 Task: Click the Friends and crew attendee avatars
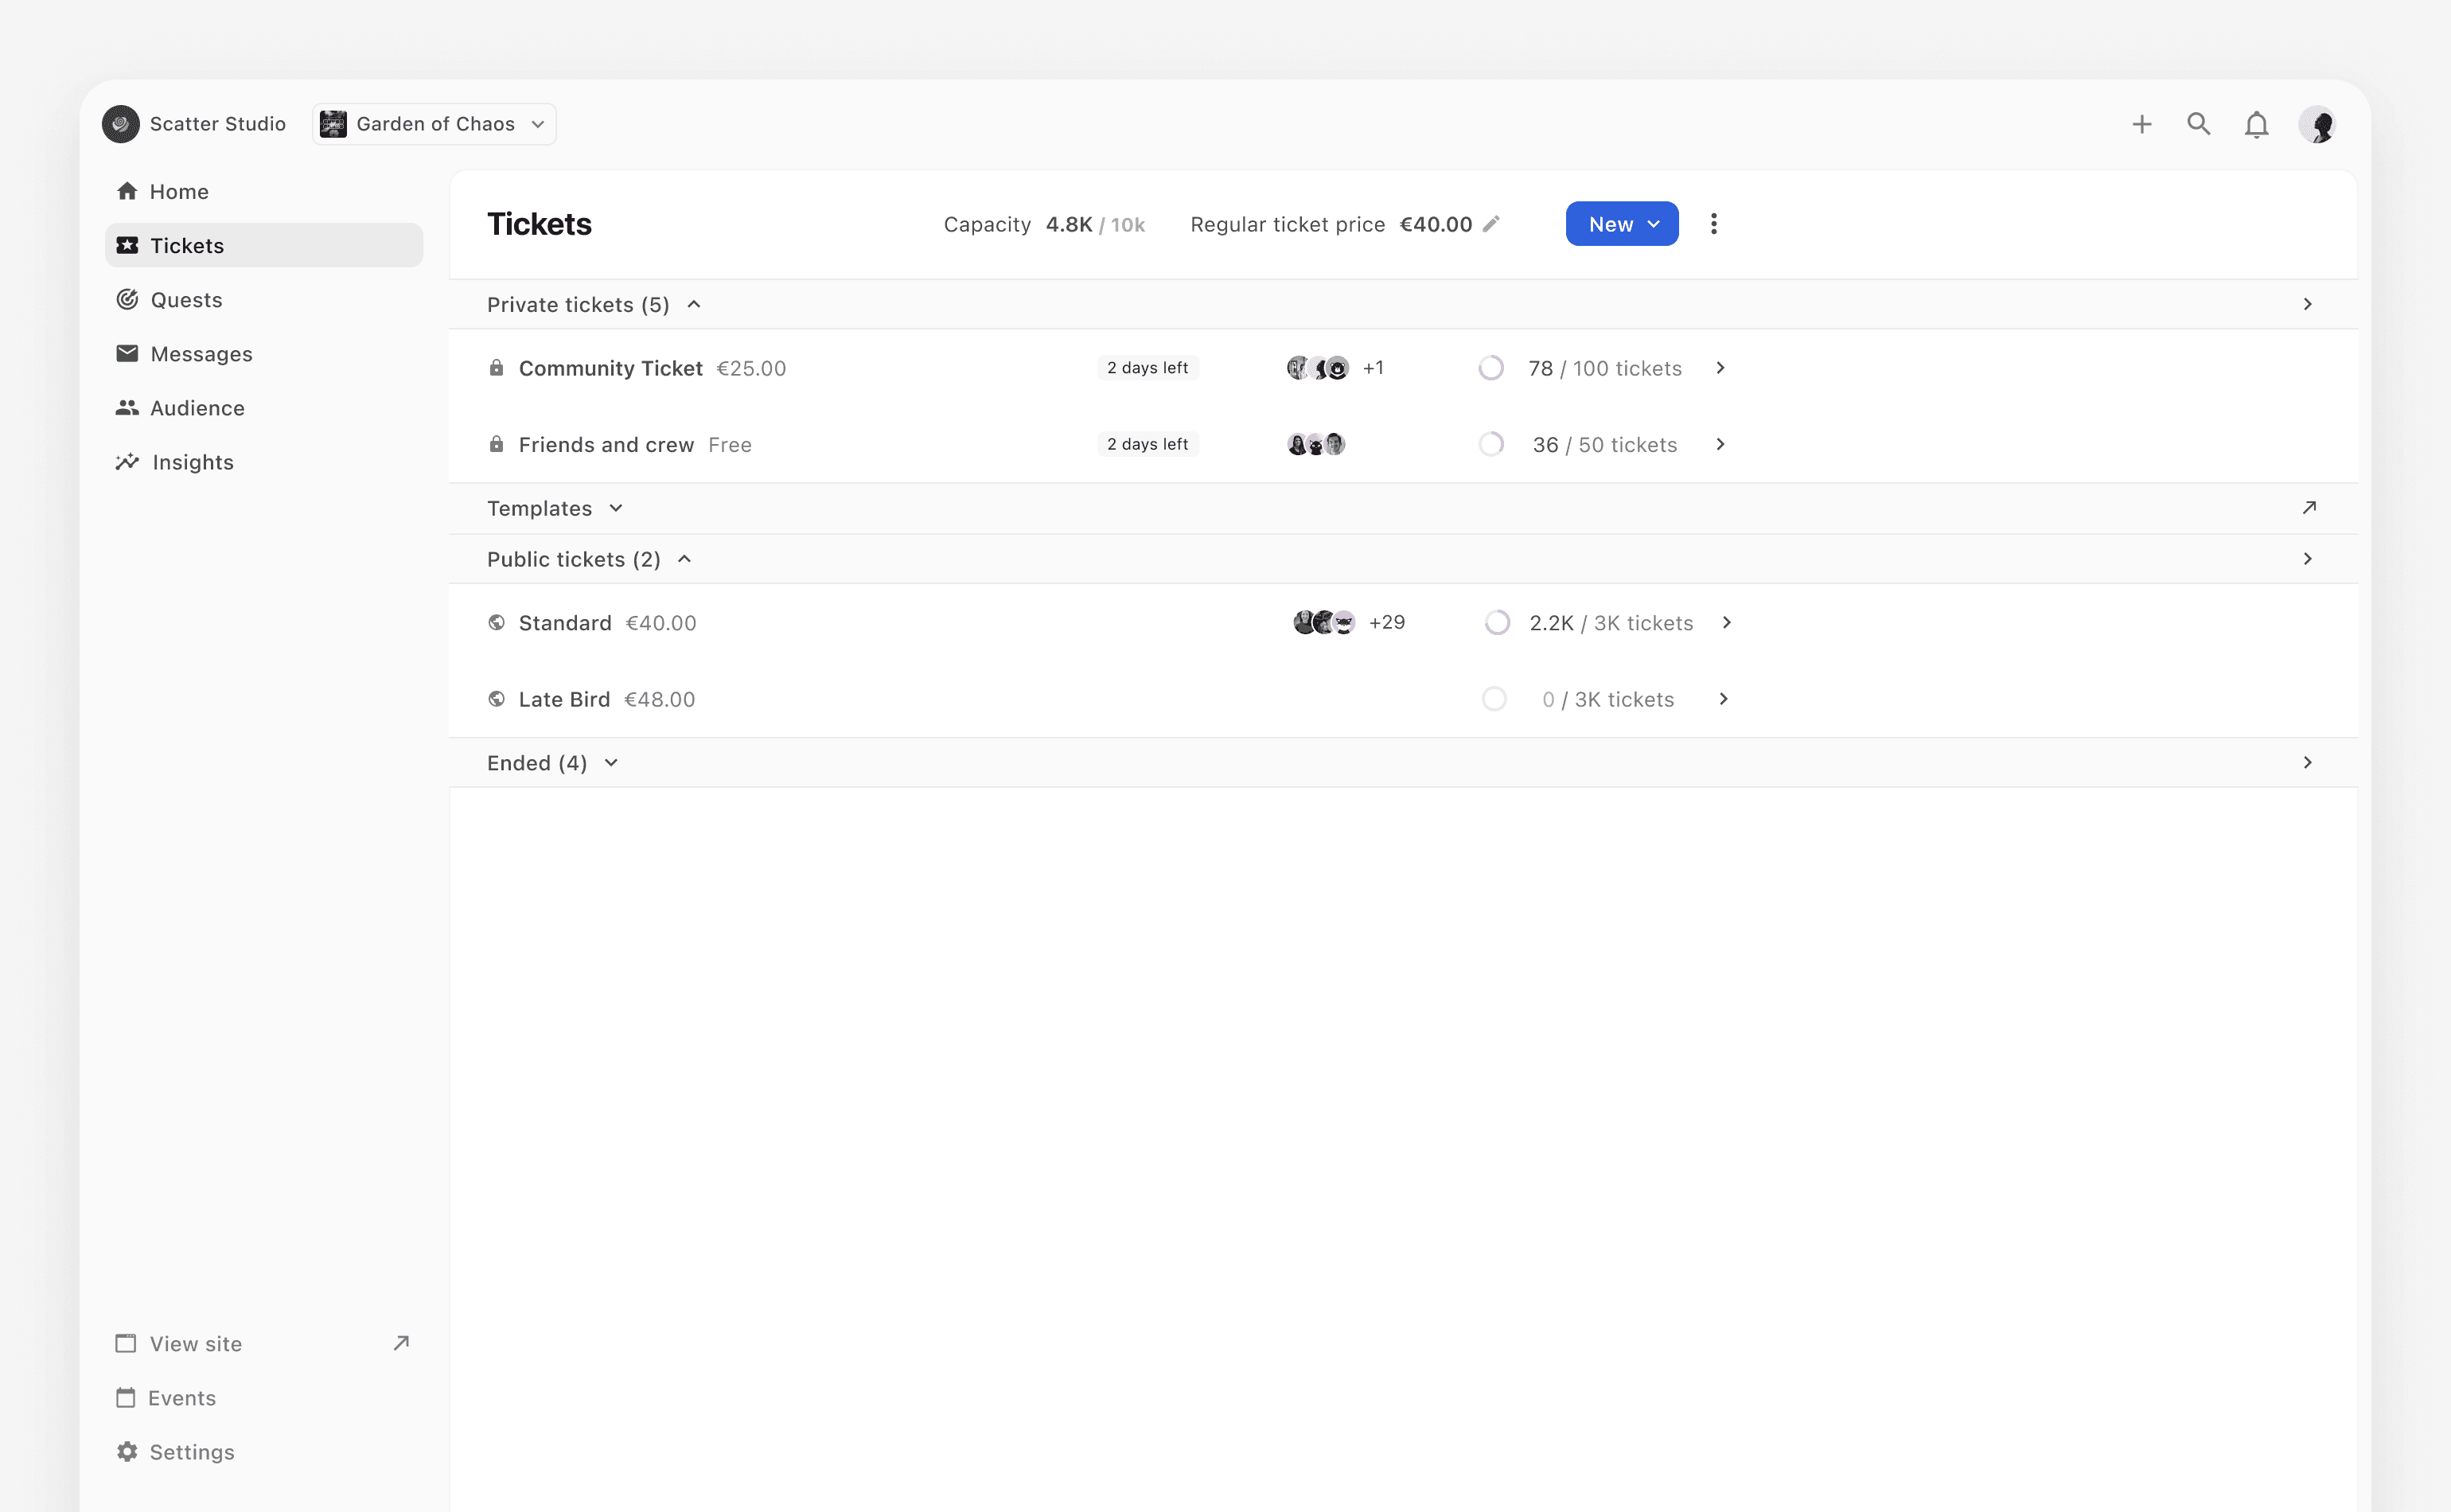(1315, 444)
